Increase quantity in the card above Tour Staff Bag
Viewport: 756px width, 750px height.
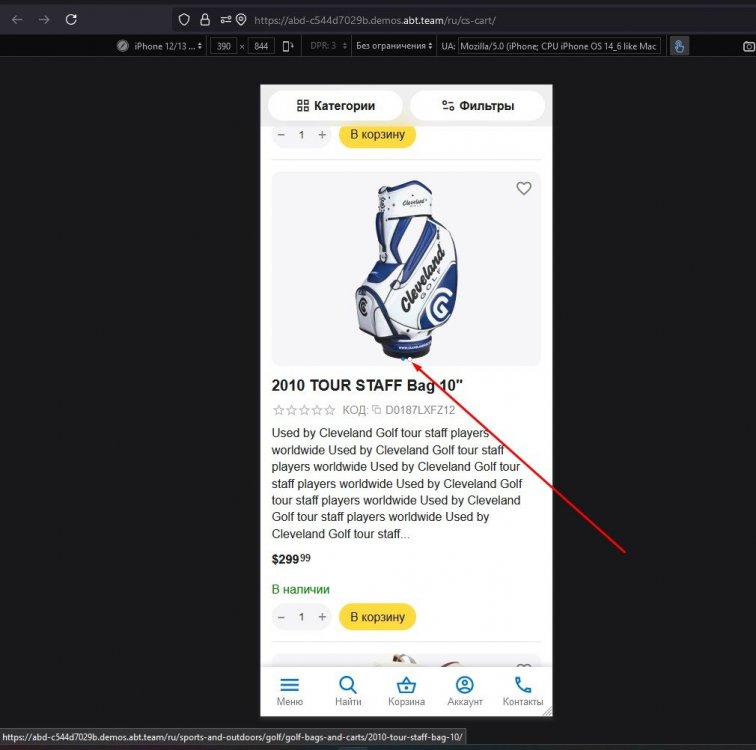[322, 135]
